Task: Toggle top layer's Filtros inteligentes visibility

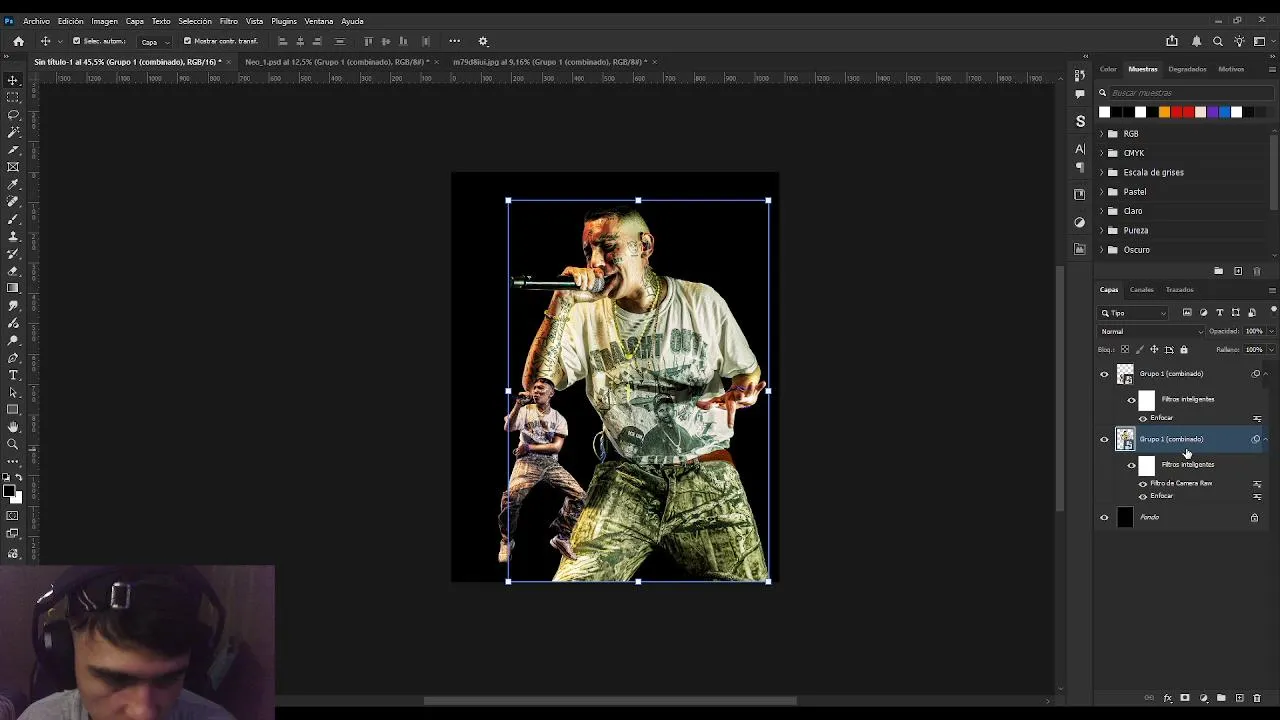Action: 1131,399
